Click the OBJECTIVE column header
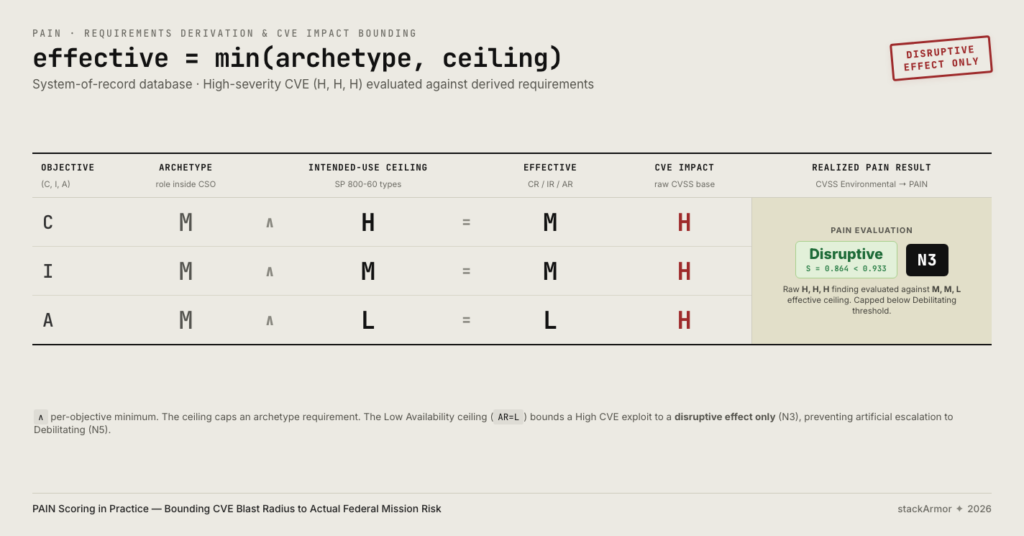 [68, 168]
